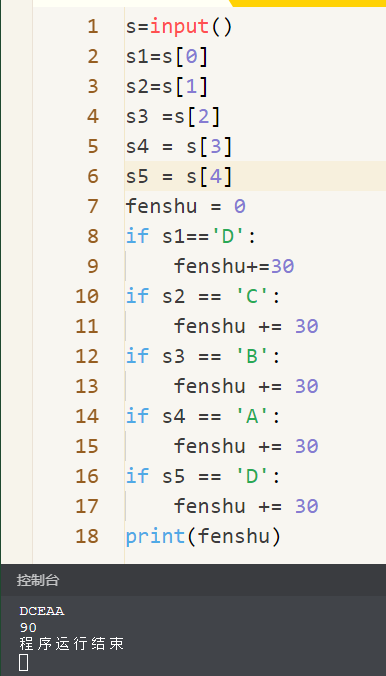Click the if s4 == 'A': statement
This screenshot has height=676, width=386.
coord(203,416)
